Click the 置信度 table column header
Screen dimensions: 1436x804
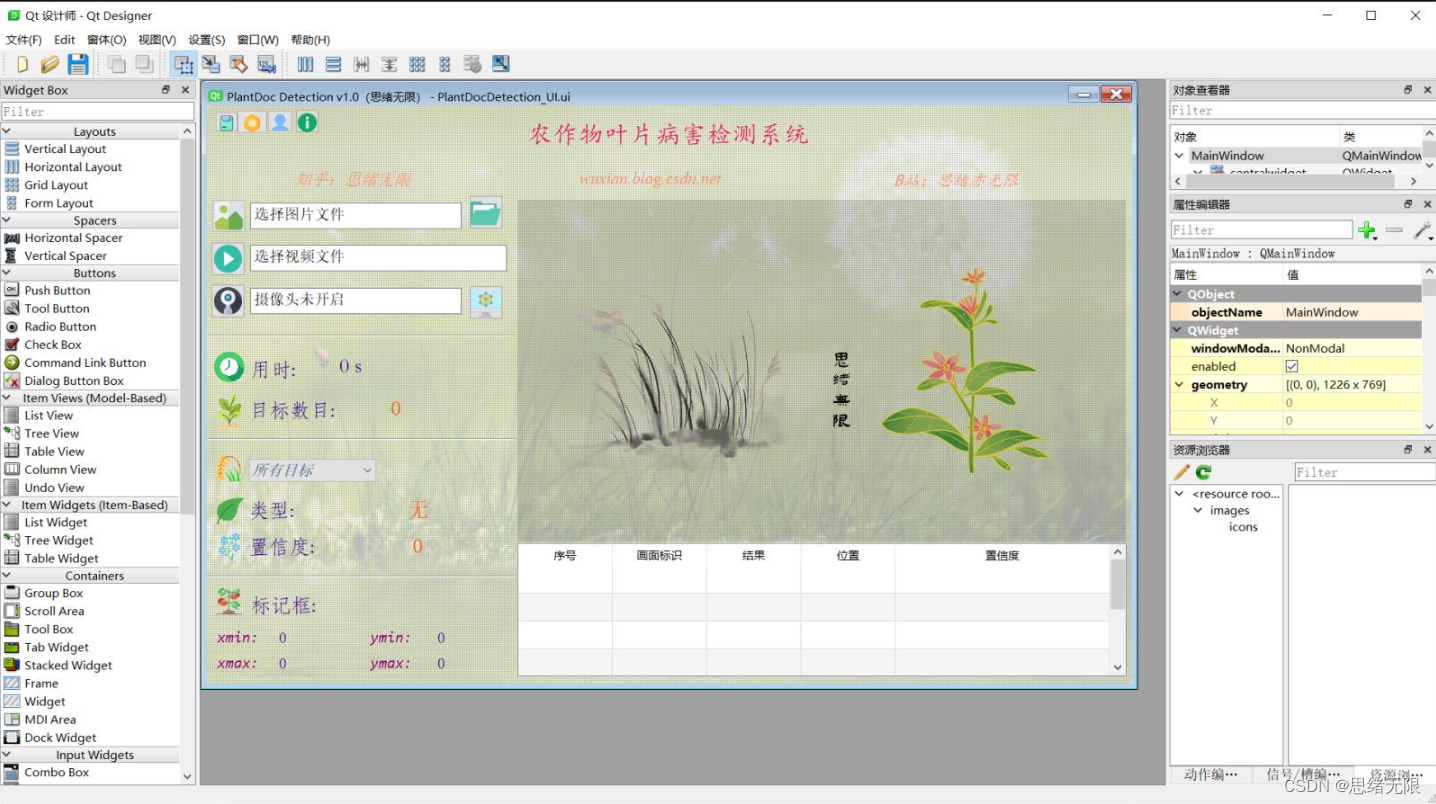(1001, 556)
